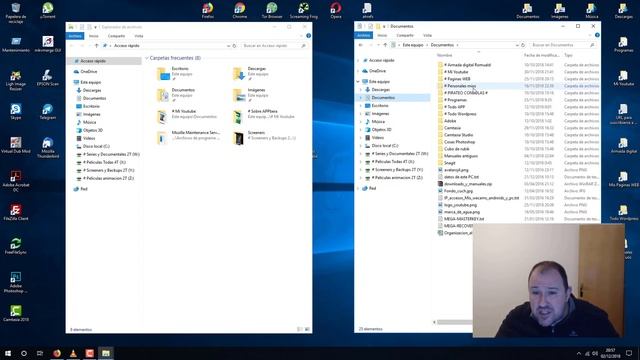The height and width of the screenshot is (360, 640).
Task: Click the up arrow in the Documentos window
Action: (x=385, y=45)
